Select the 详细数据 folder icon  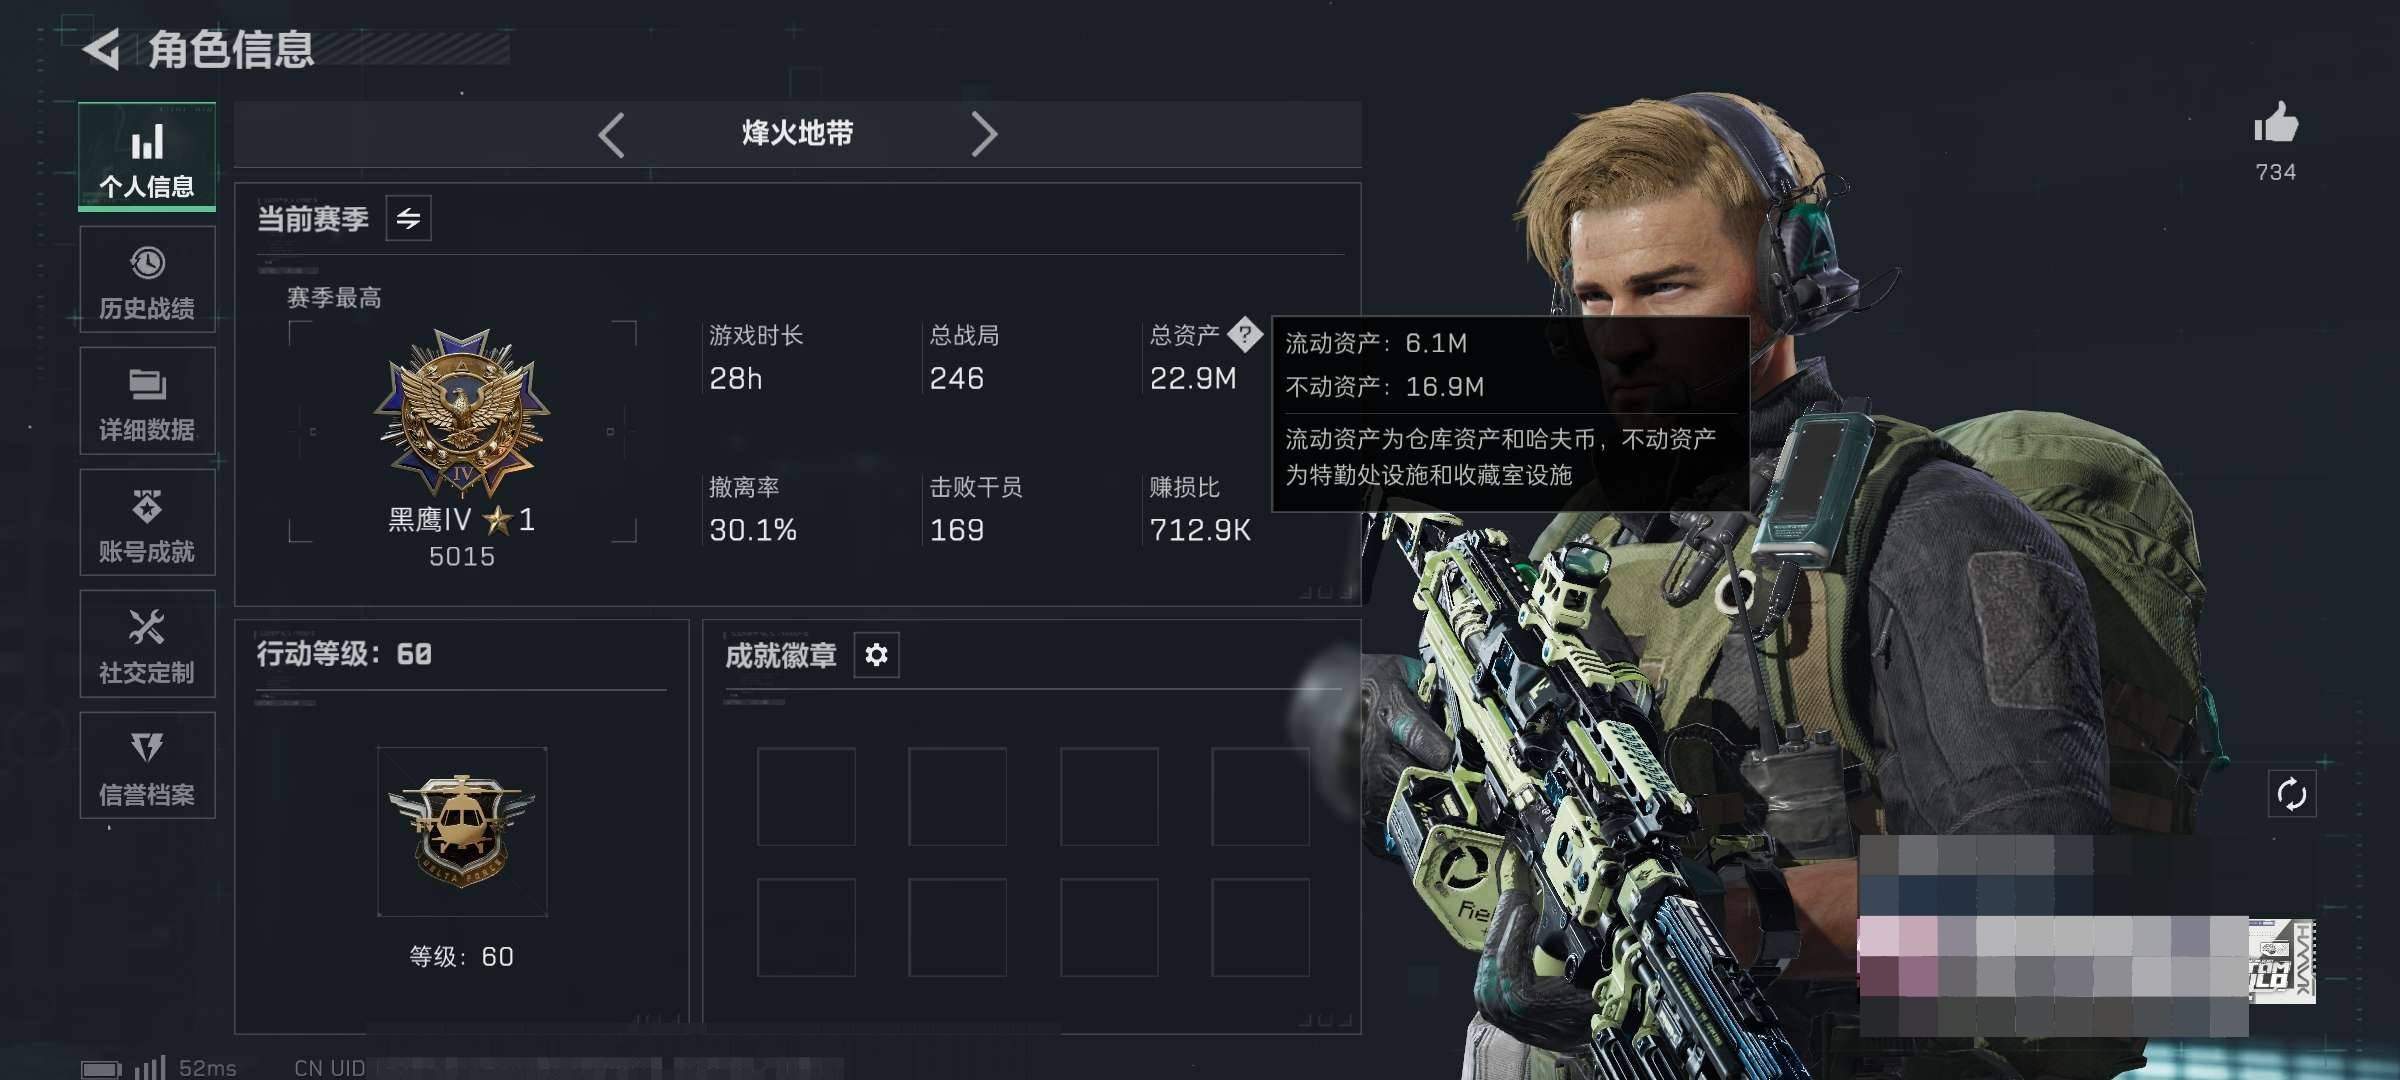147,384
